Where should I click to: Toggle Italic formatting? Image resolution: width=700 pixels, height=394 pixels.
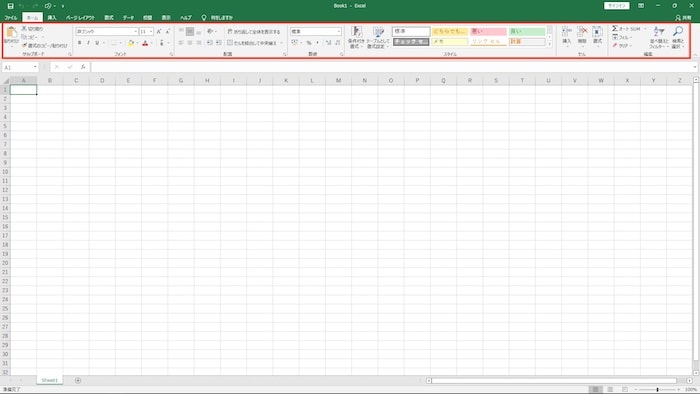tap(88, 43)
